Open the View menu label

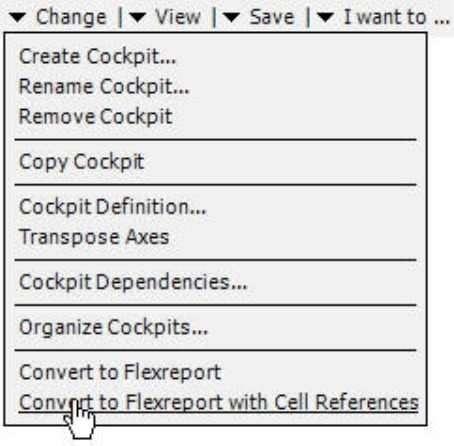(x=178, y=17)
